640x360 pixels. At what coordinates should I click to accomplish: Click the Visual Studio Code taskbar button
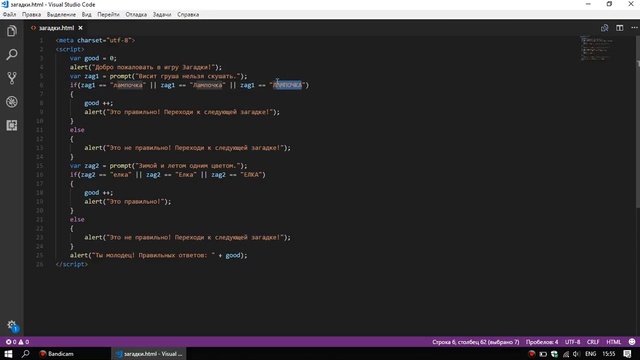click(149, 353)
